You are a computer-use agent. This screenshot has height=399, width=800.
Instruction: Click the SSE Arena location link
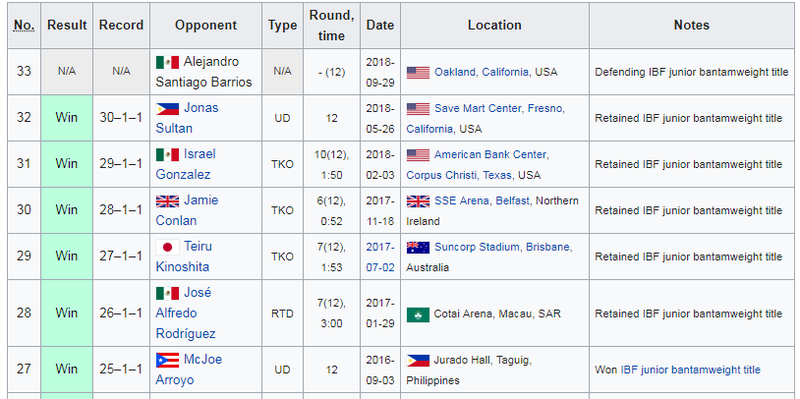coord(462,201)
